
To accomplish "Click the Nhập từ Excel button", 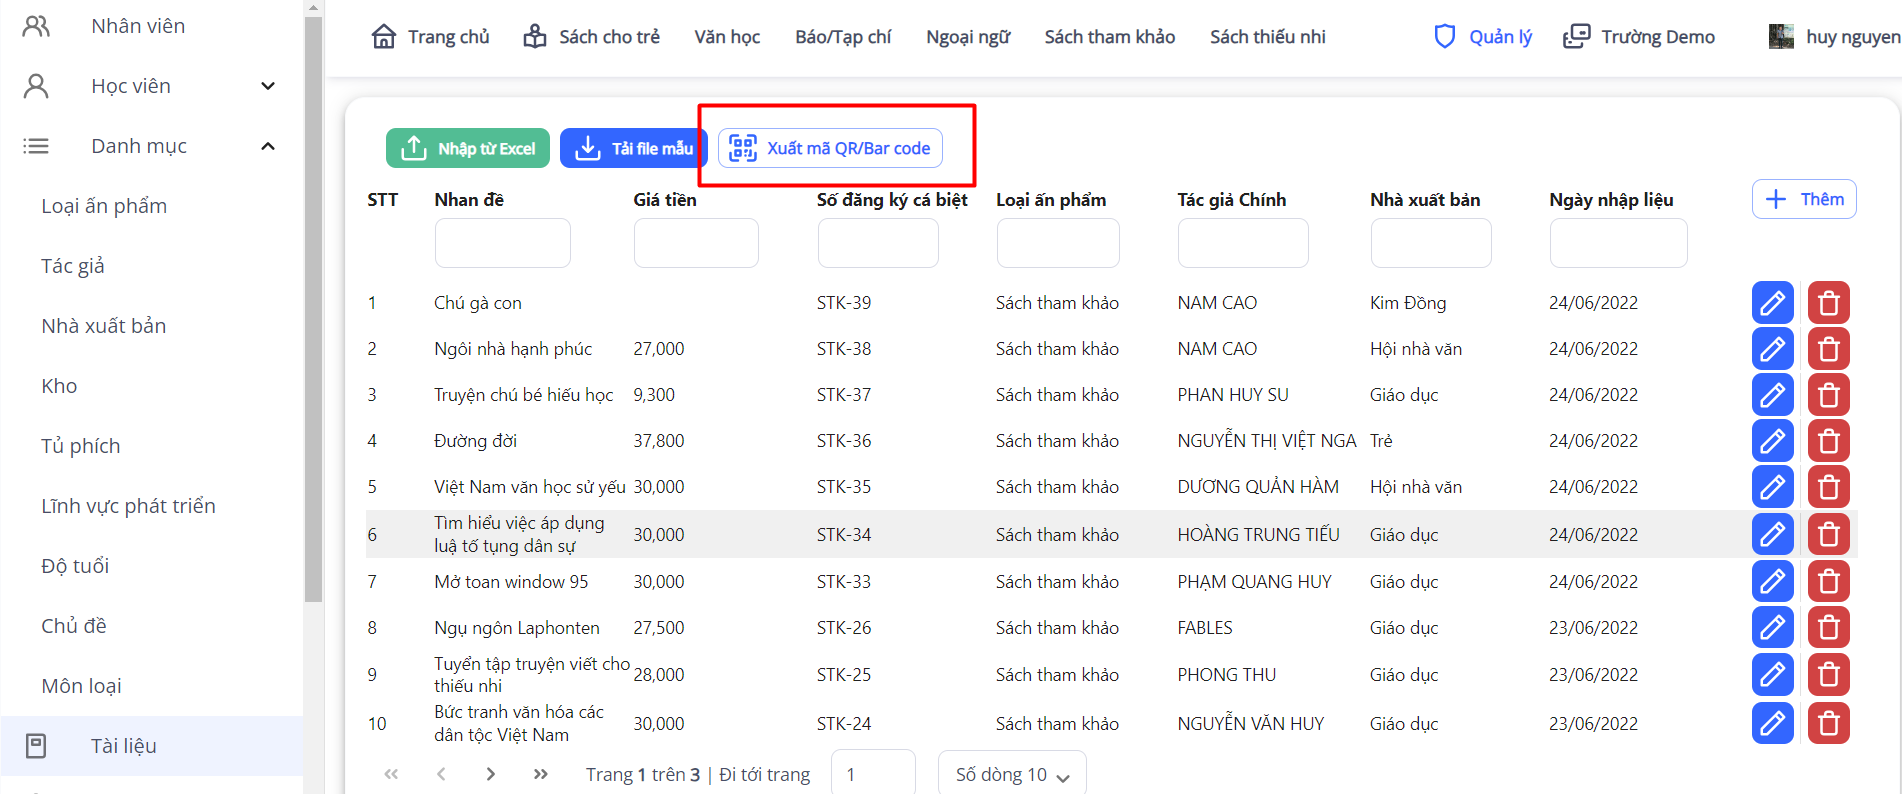I will (468, 148).
